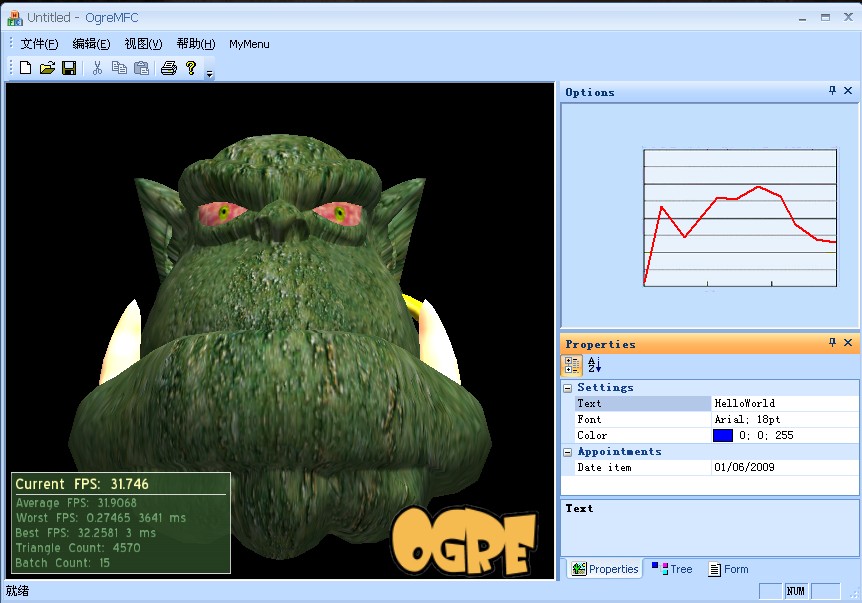Open the MyMenu menu
862x603 pixels.
pos(249,44)
